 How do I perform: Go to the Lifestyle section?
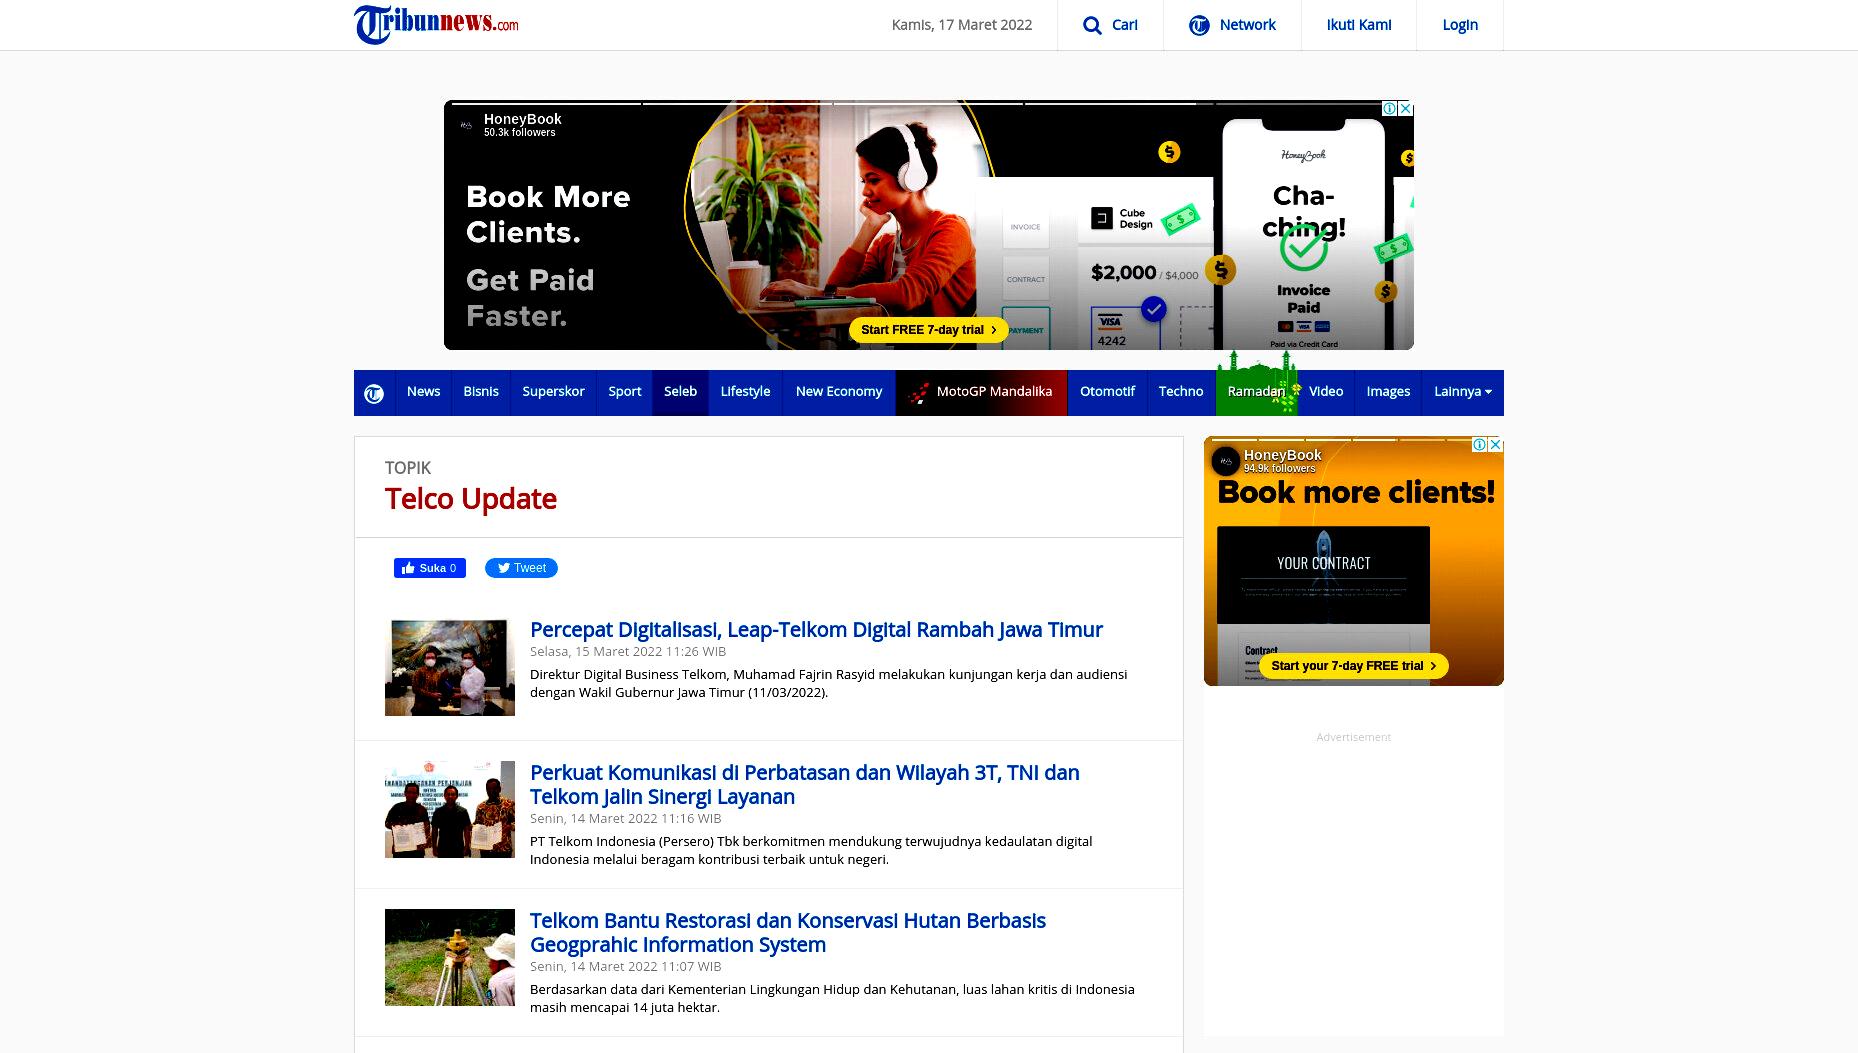(x=745, y=392)
